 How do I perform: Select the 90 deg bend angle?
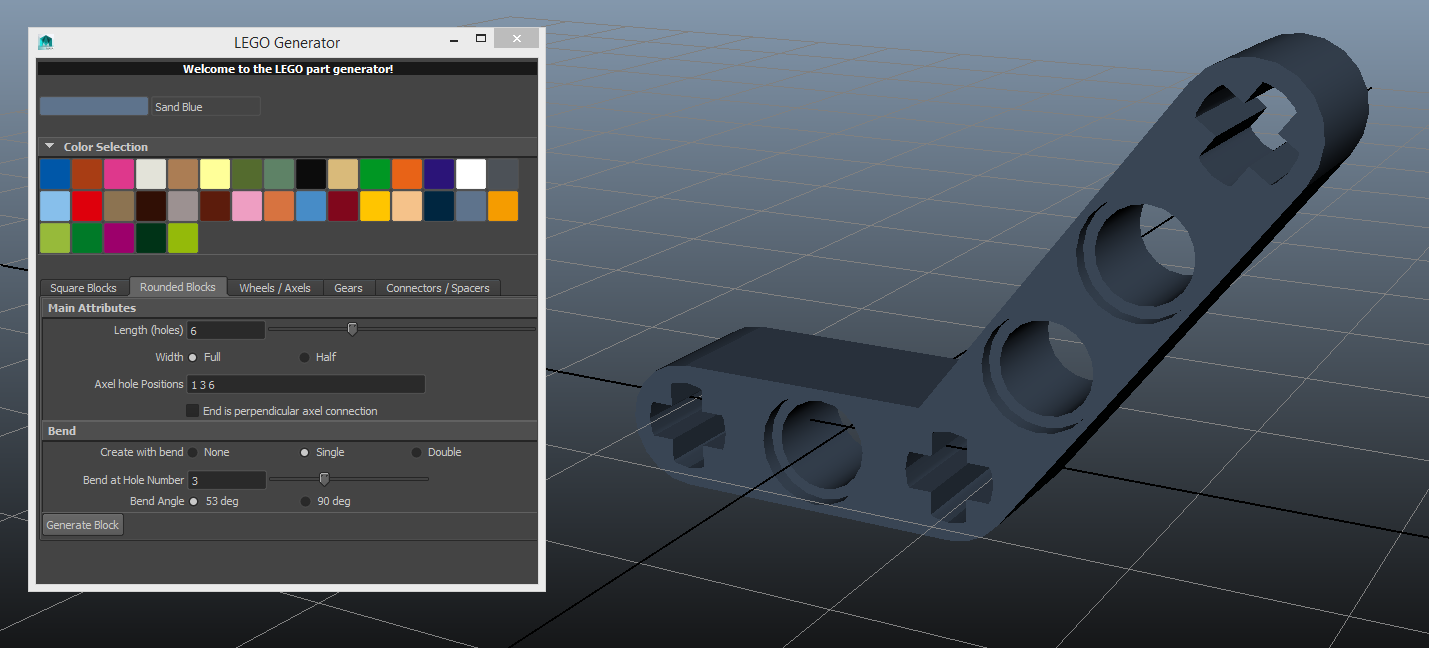pyautogui.click(x=305, y=501)
